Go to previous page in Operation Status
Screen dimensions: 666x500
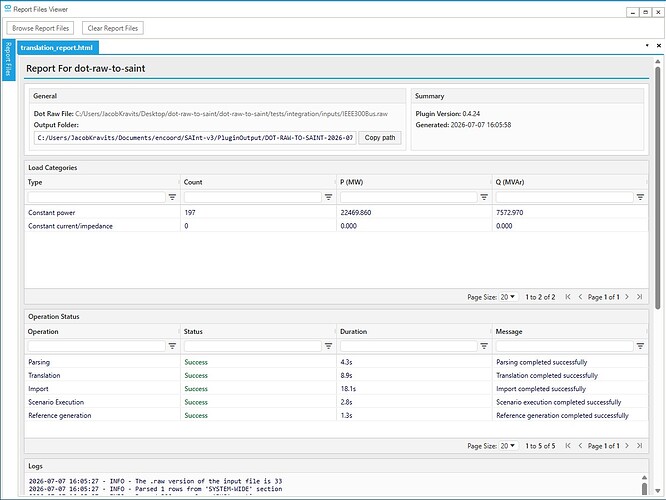580,446
